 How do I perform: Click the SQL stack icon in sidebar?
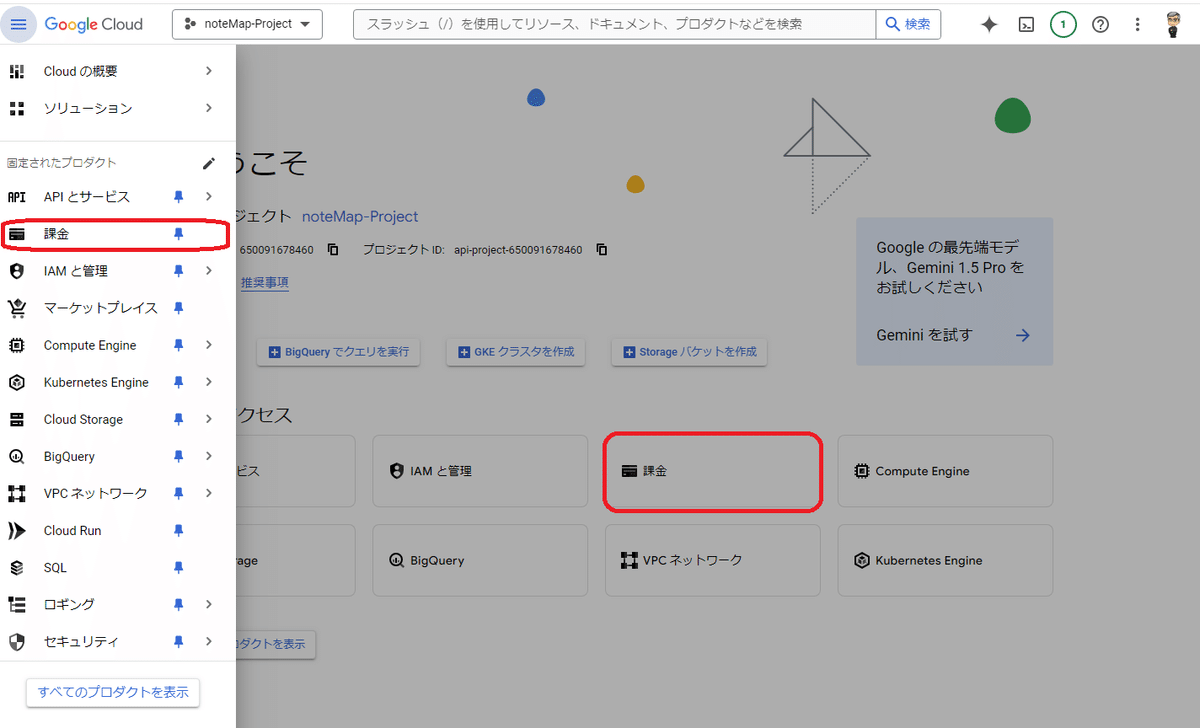(x=16, y=567)
